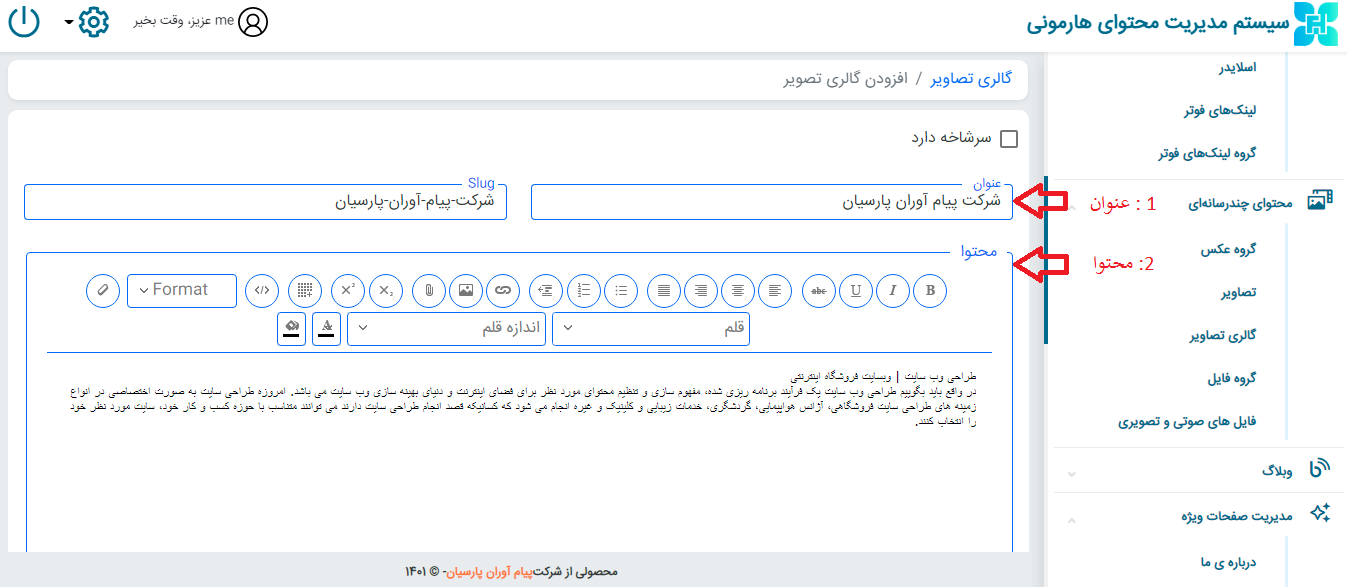Open the قلم font dropdown
1347x587 pixels.
tap(651, 329)
